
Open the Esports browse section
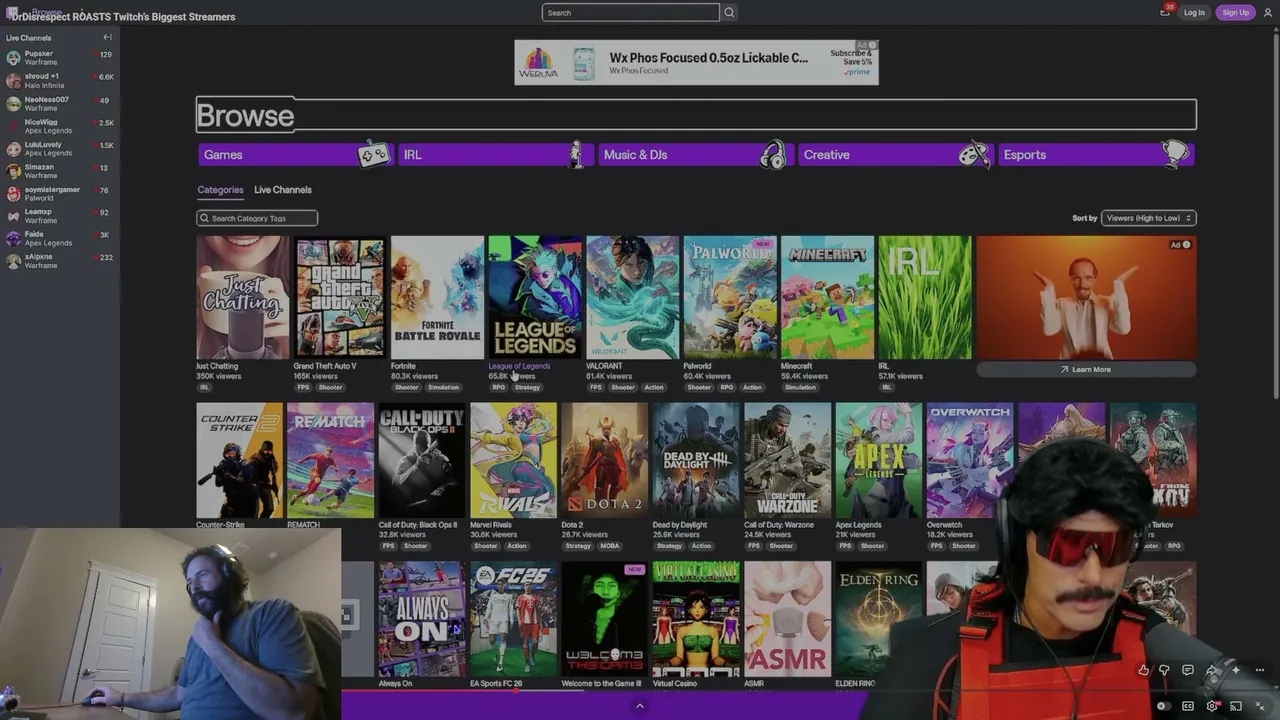tap(1095, 154)
